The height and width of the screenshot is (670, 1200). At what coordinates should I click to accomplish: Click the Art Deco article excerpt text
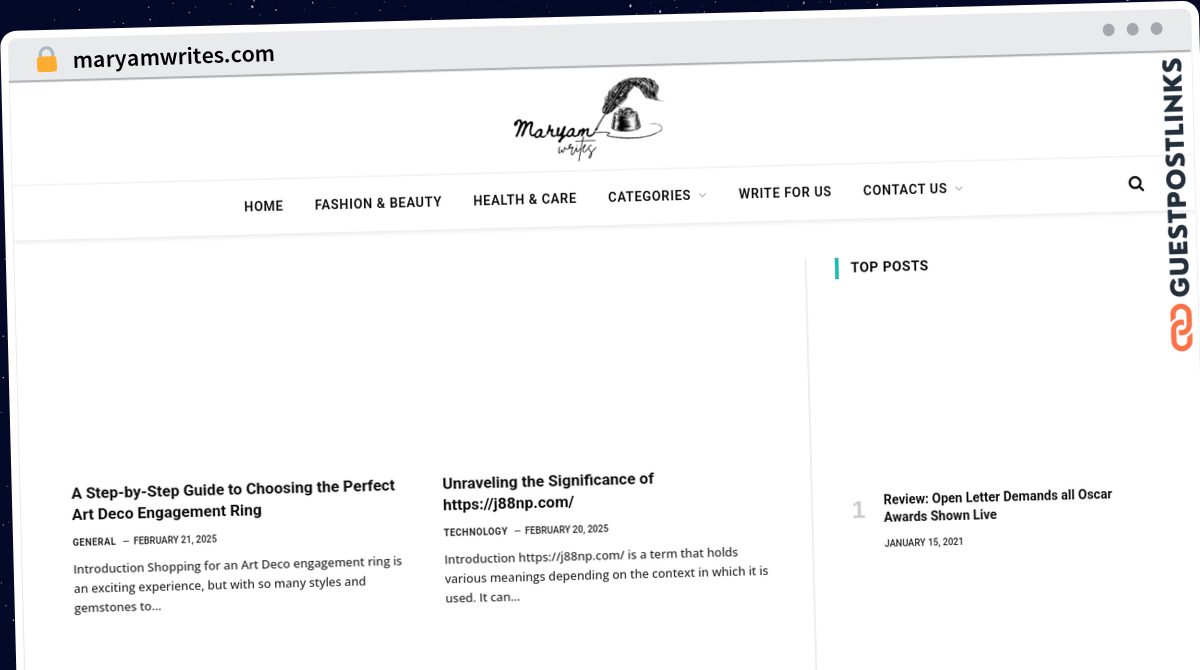(238, 583)
